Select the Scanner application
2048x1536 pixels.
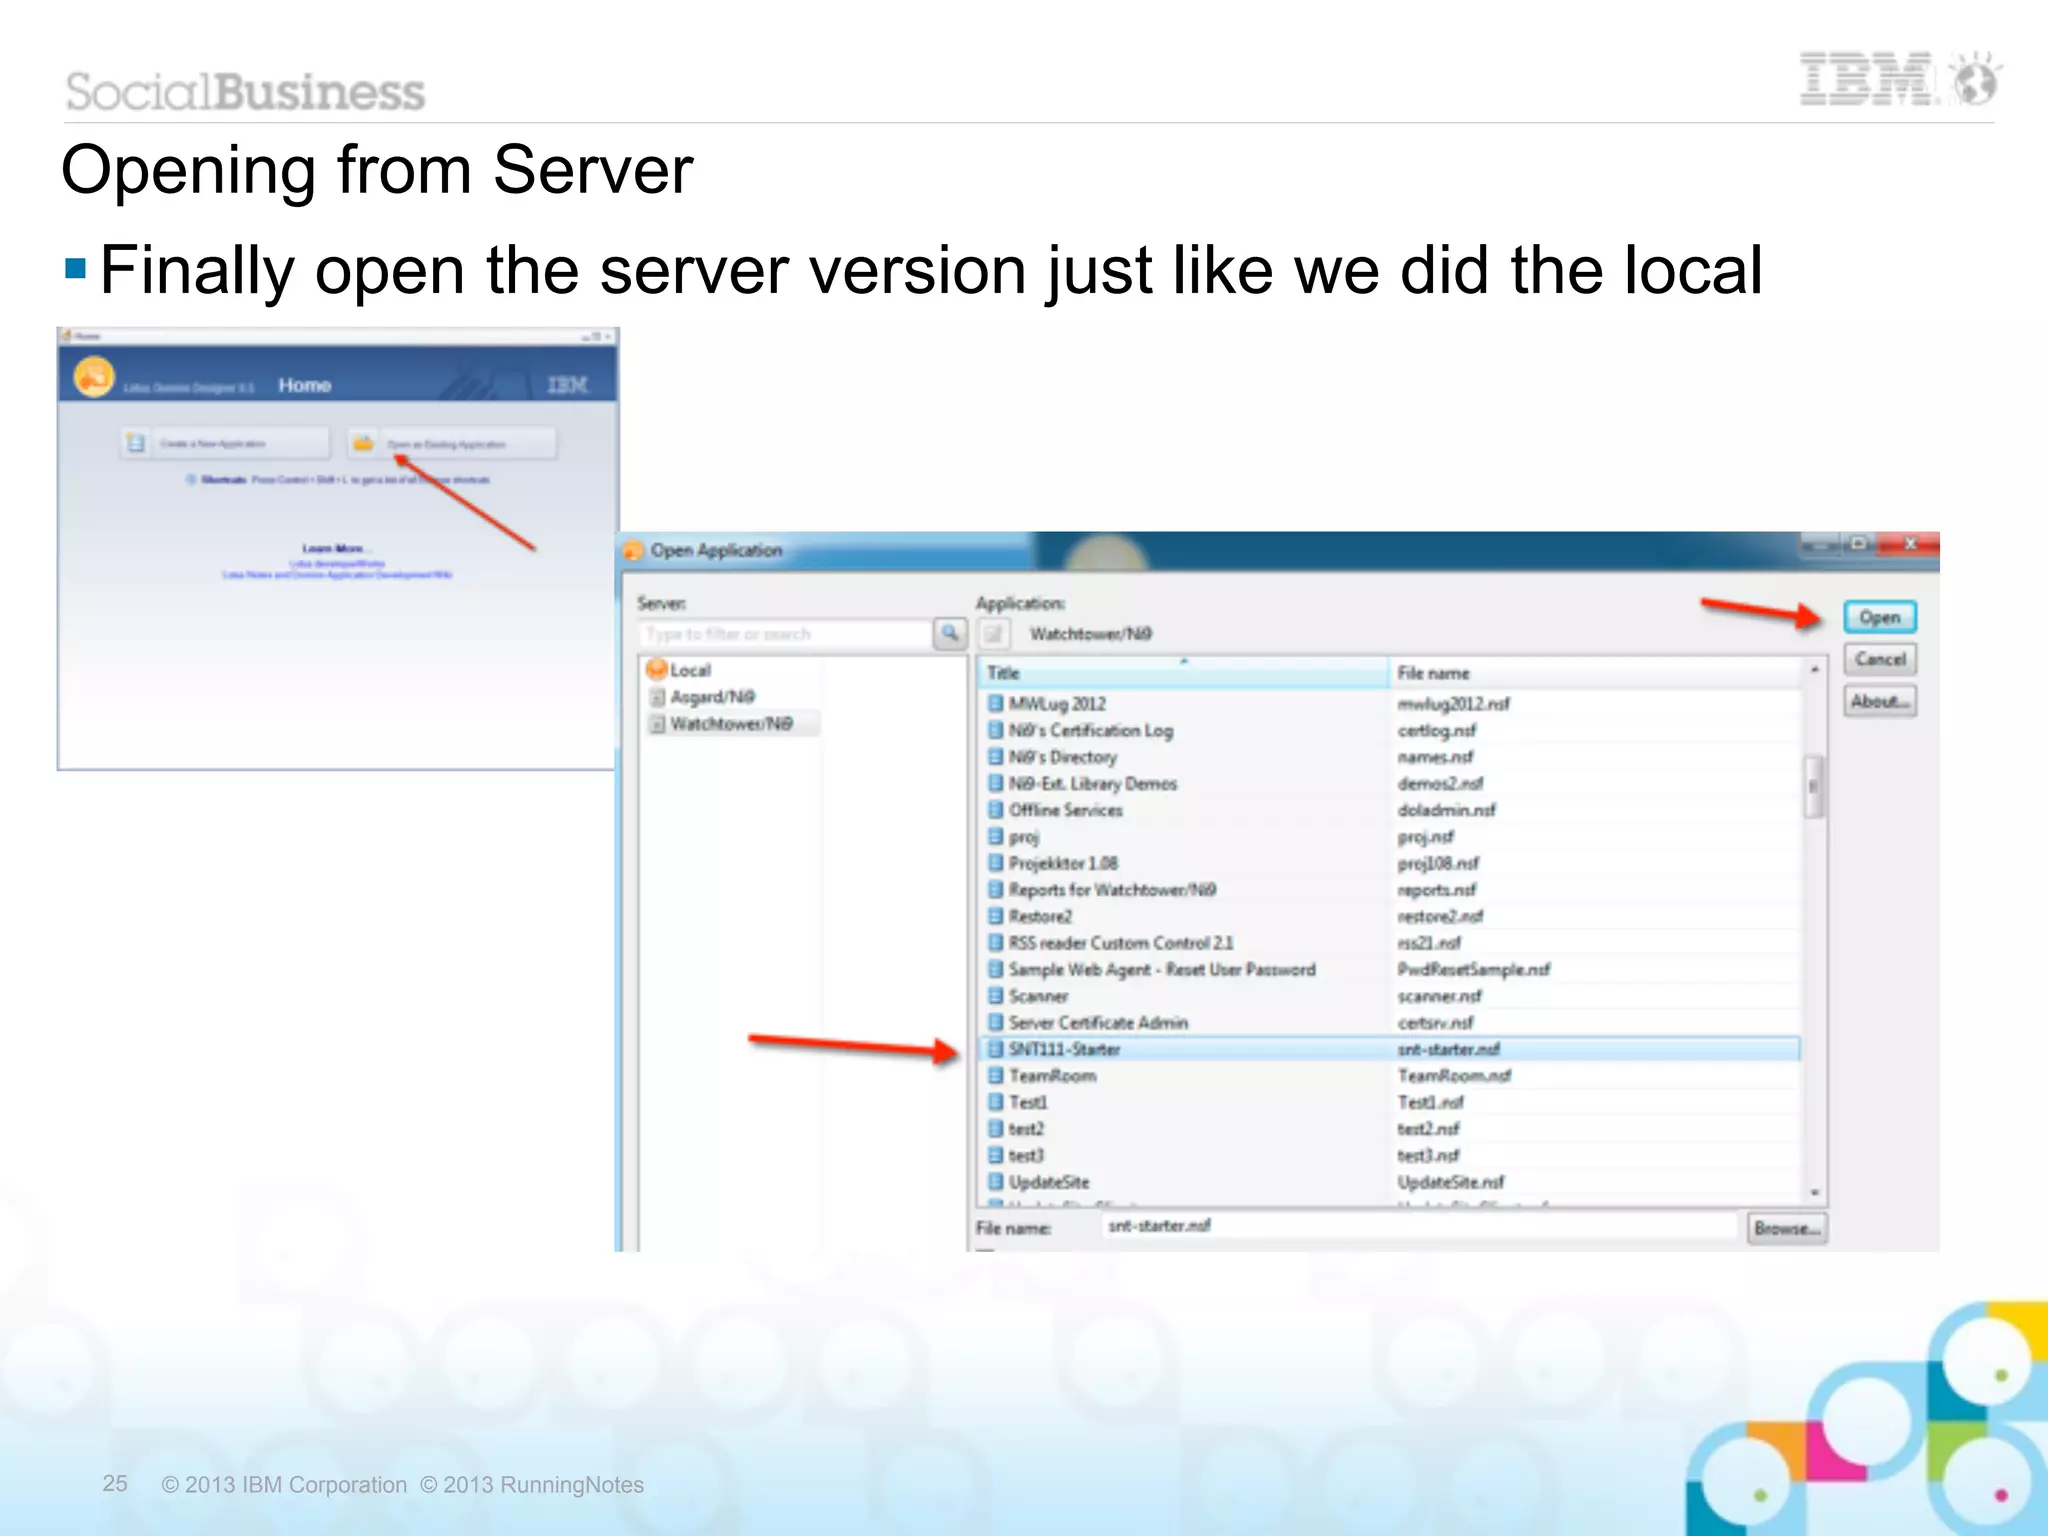1390,996
